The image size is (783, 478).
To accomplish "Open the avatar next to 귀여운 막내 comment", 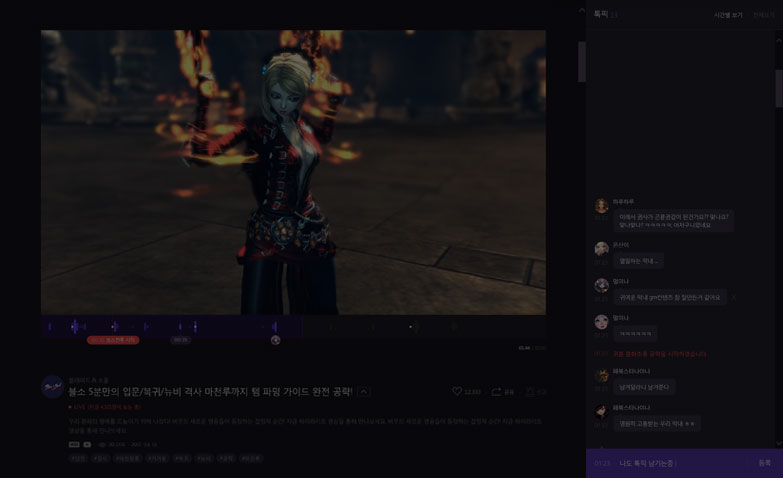I will (601, 285).
